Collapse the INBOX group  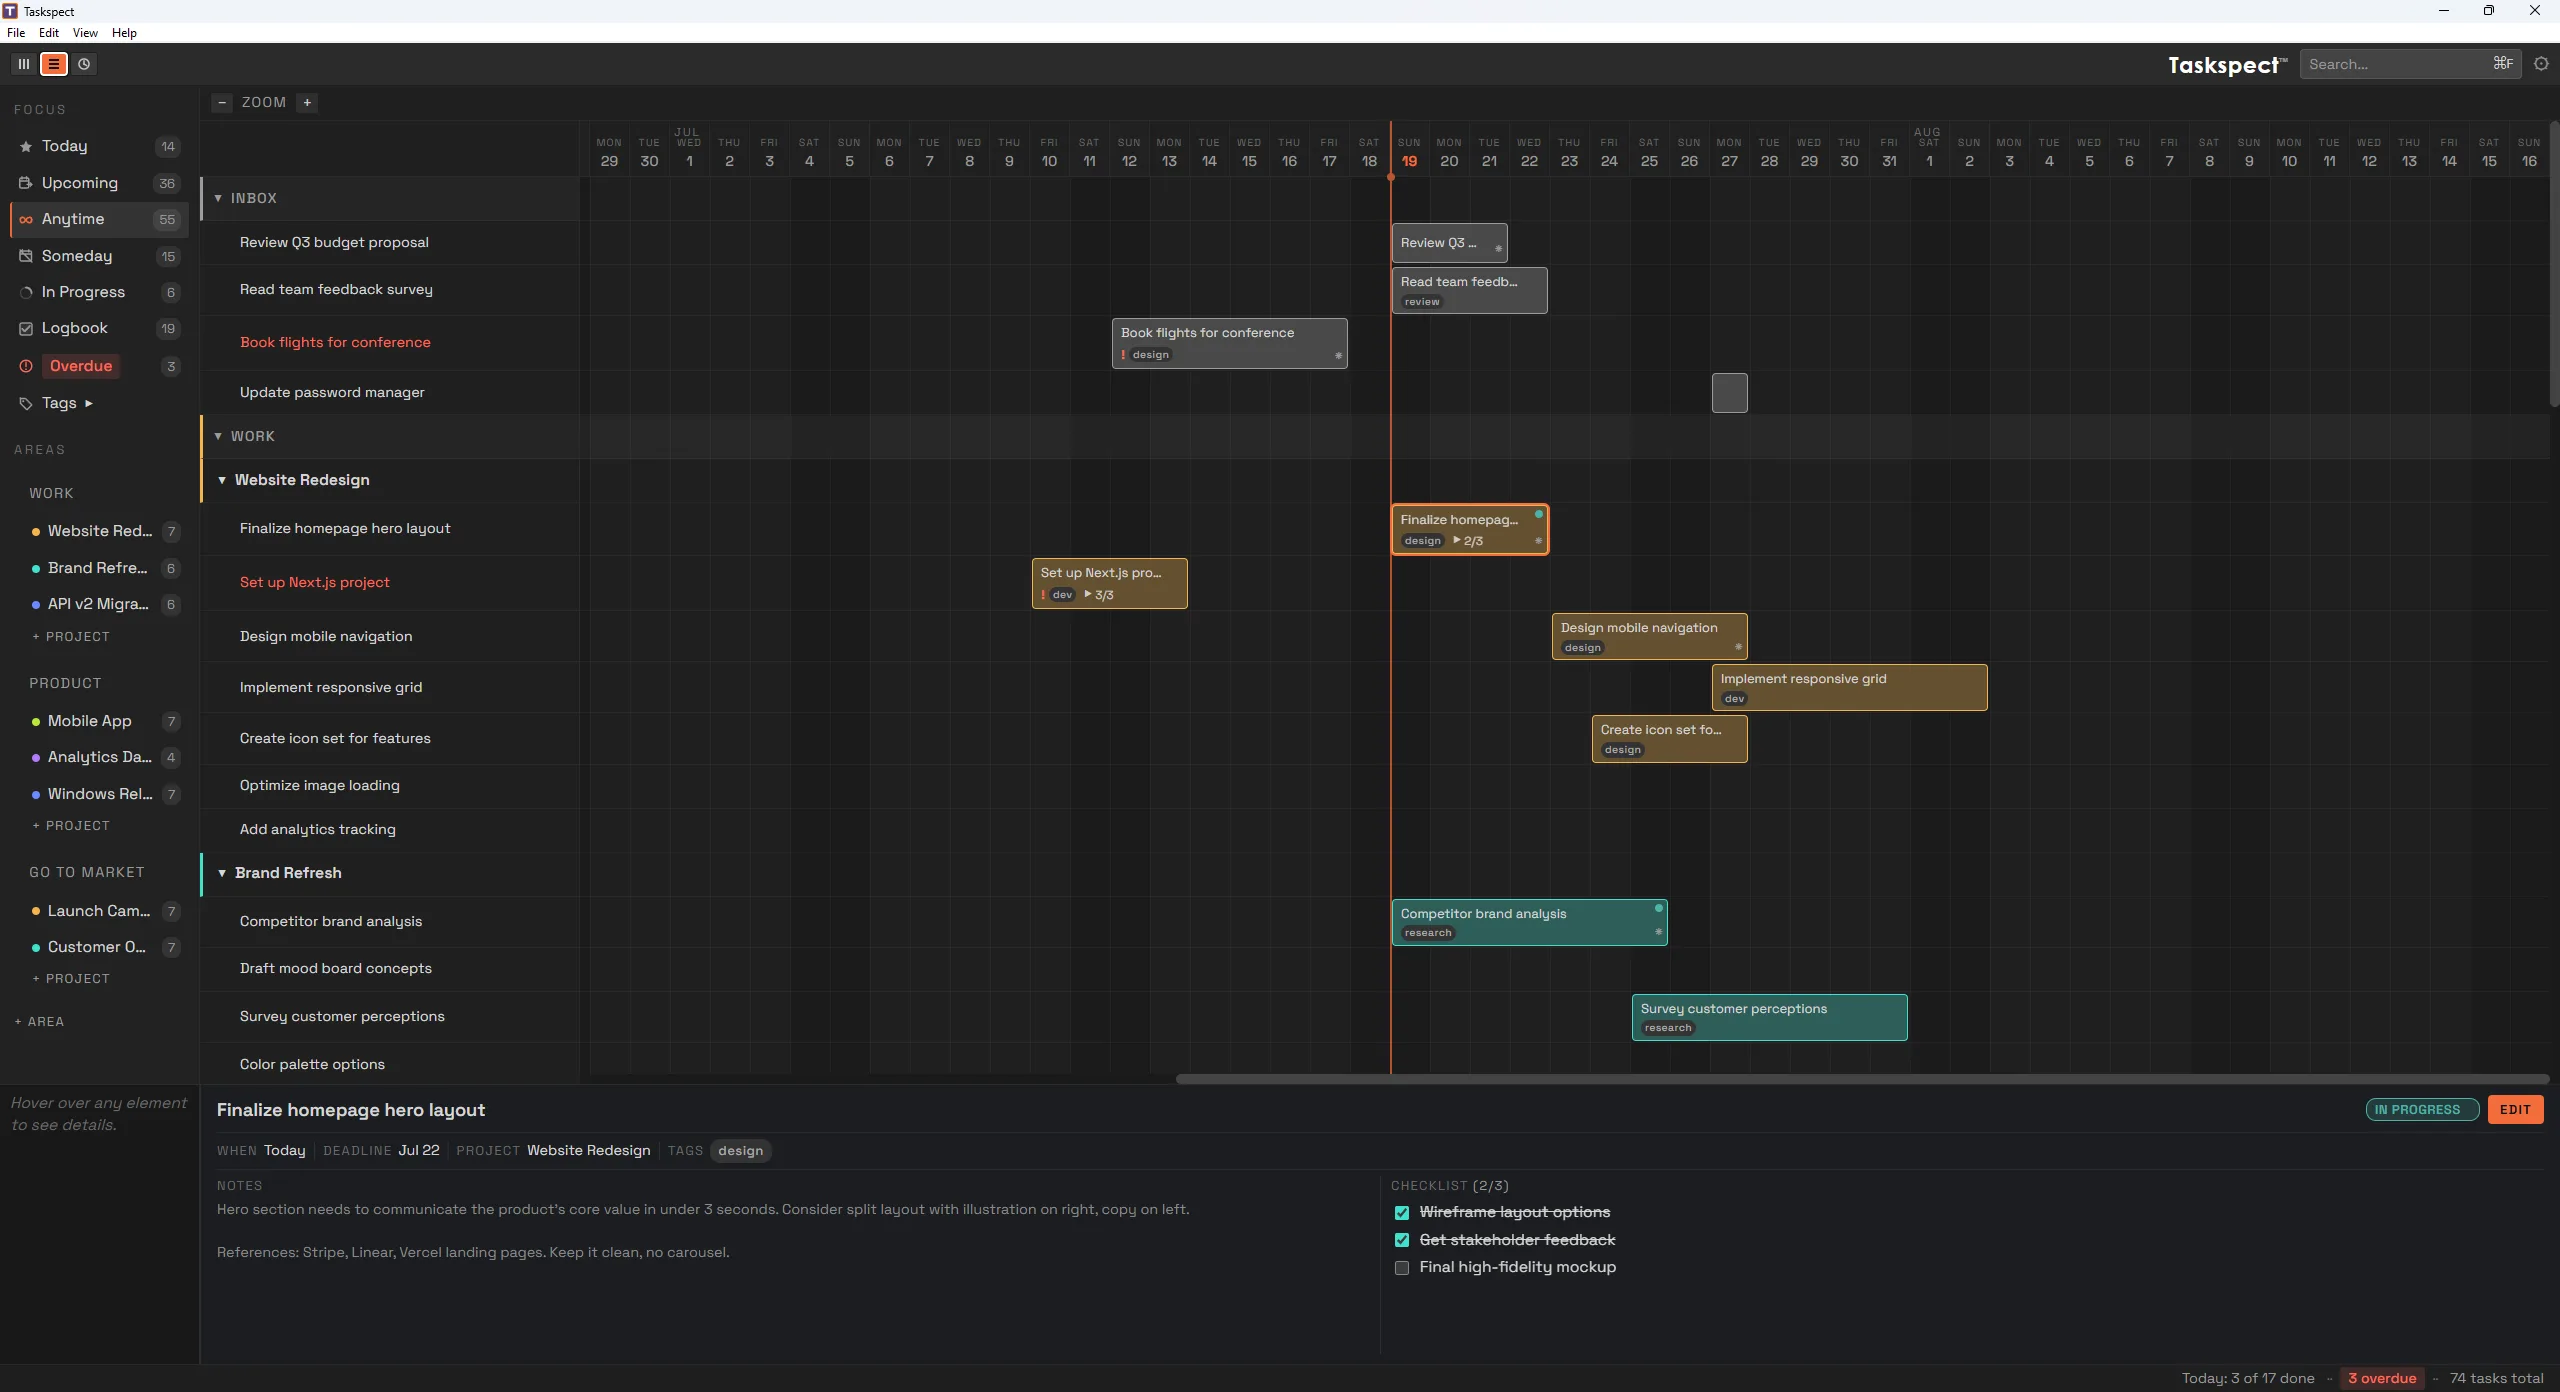coord(218,198)
